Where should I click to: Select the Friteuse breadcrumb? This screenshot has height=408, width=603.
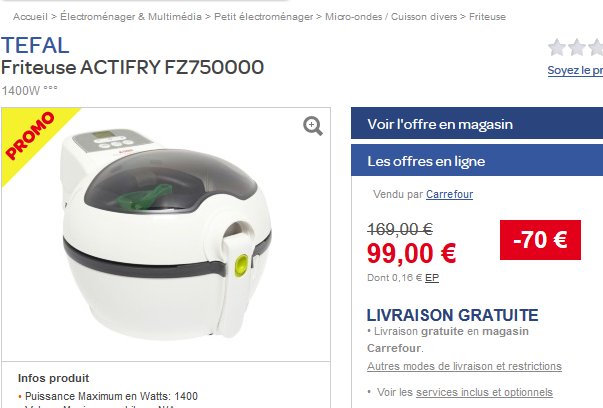[x=487, y=17]
